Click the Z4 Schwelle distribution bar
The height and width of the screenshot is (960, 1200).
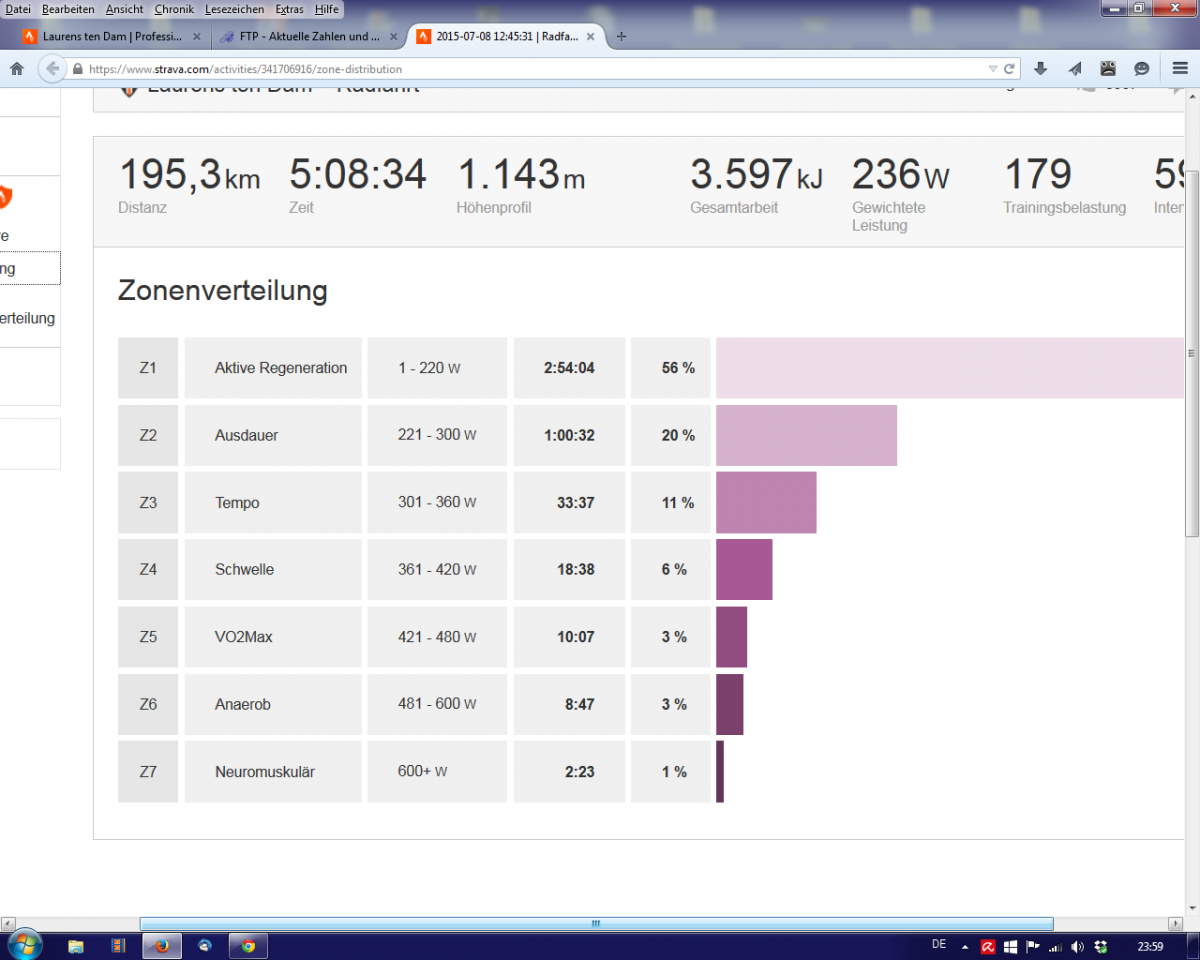744,569
